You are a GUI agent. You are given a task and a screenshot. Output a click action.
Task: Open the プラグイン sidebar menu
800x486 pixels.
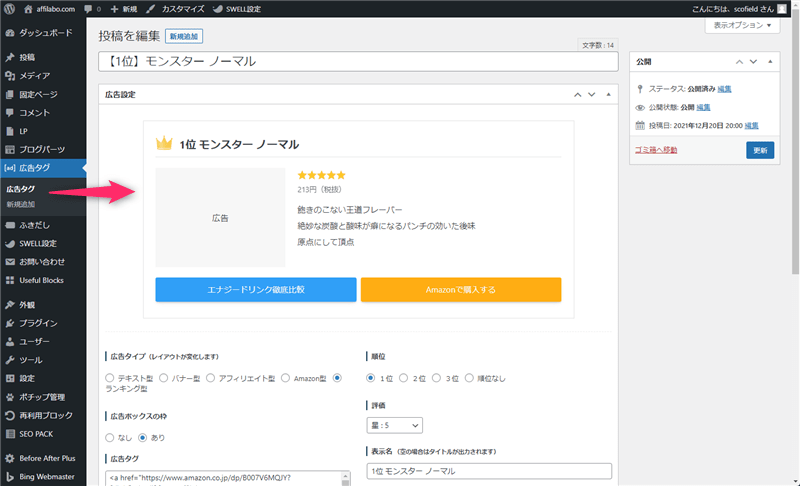(43, 323)
